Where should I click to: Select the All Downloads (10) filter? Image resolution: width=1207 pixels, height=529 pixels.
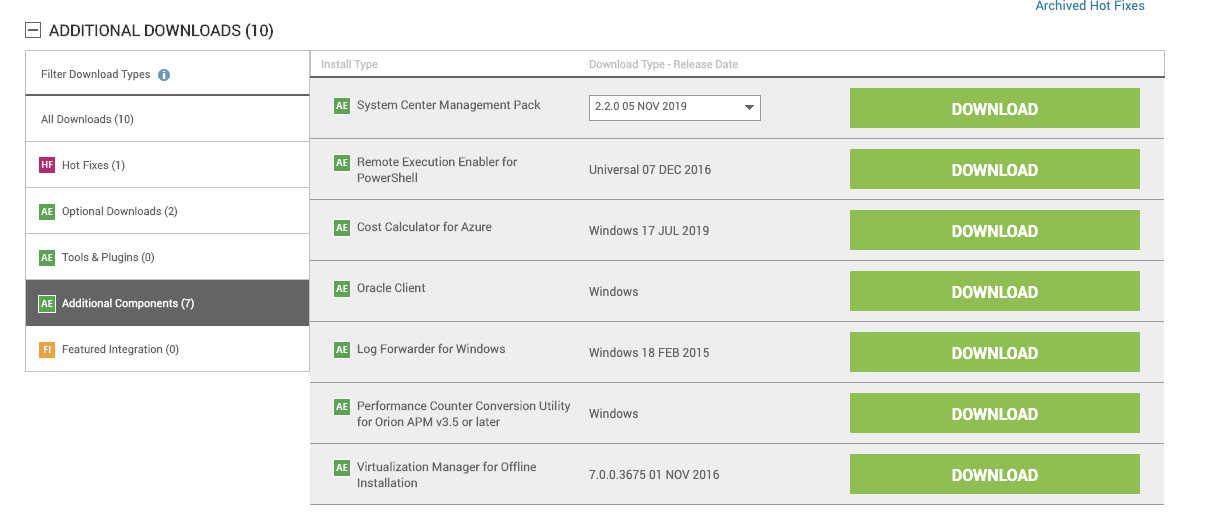87,119
